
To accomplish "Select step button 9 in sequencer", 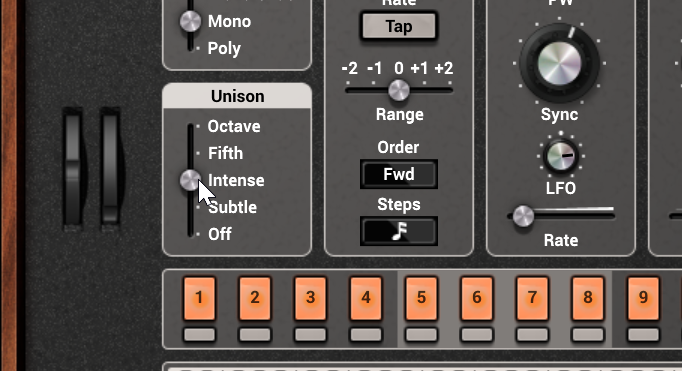I will click(x=643, y=298).
